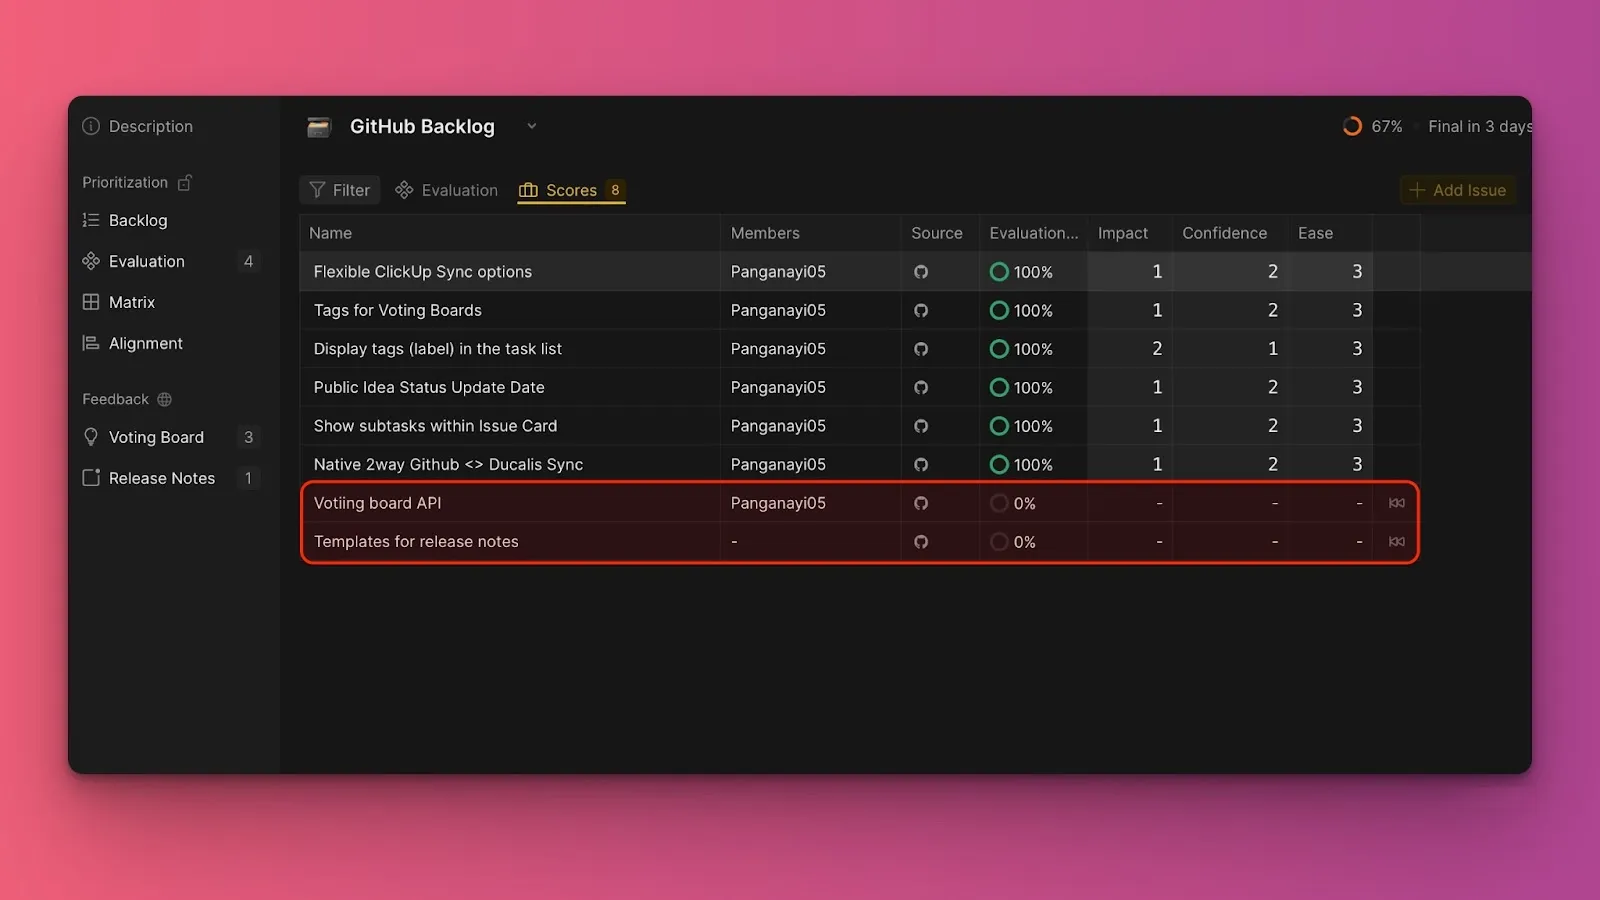Click the Evaluation column header

point(1033,233)
